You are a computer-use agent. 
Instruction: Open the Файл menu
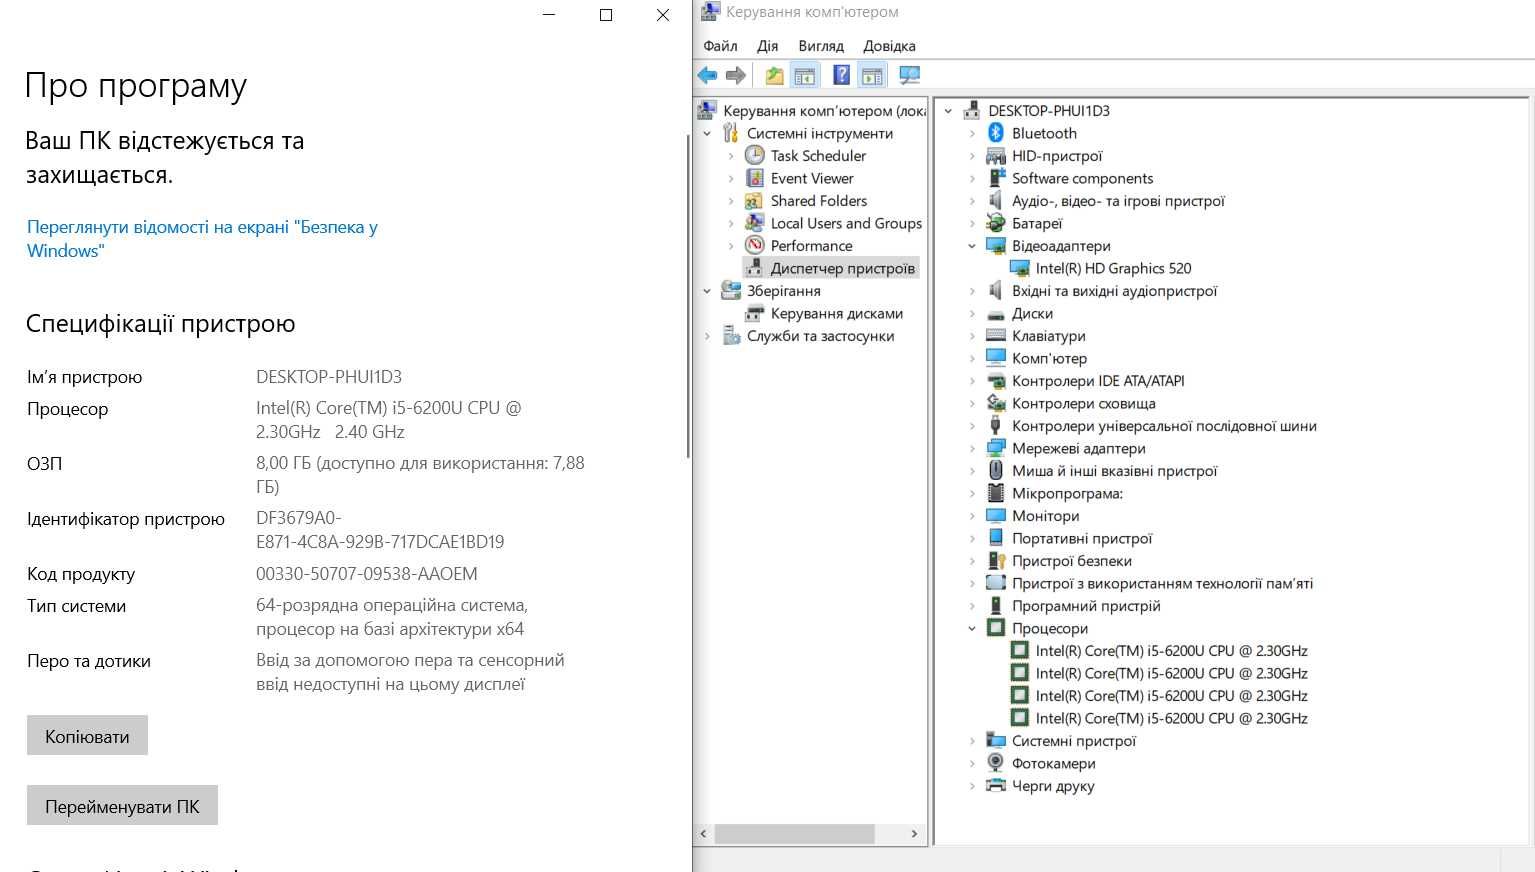[720, 46]
